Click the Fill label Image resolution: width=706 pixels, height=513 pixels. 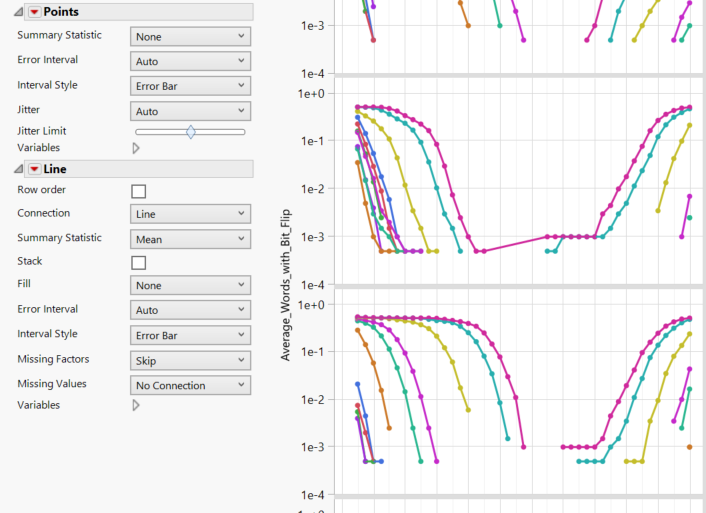pos(24,284)
